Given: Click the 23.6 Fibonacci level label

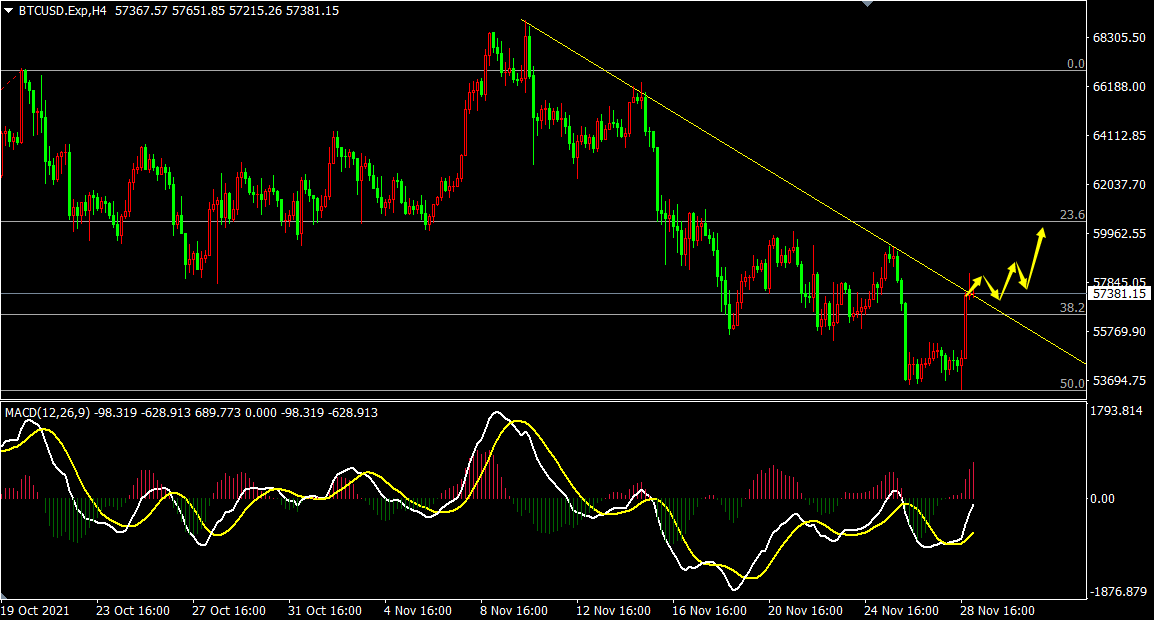Looking at the screenshot, I should tap(1072, 215).
